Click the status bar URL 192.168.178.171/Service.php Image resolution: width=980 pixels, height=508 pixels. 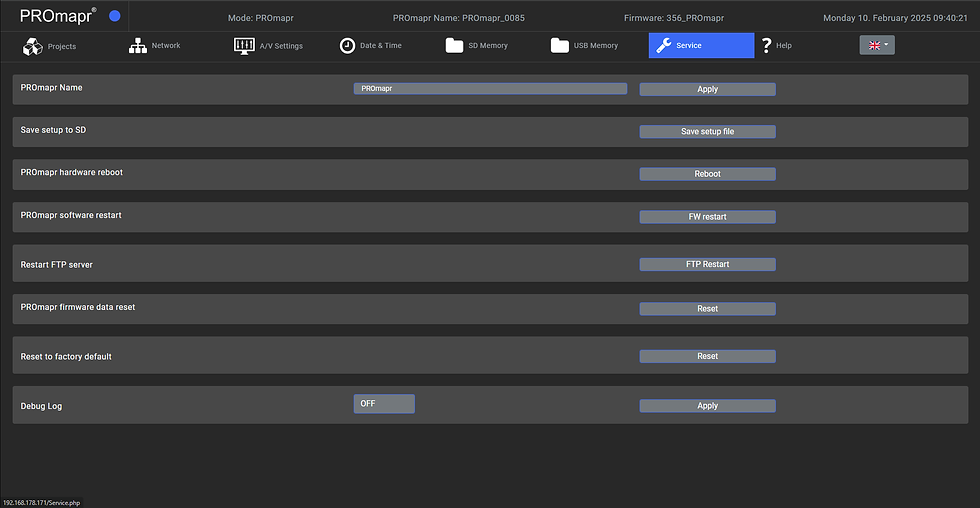pos(41,502)
